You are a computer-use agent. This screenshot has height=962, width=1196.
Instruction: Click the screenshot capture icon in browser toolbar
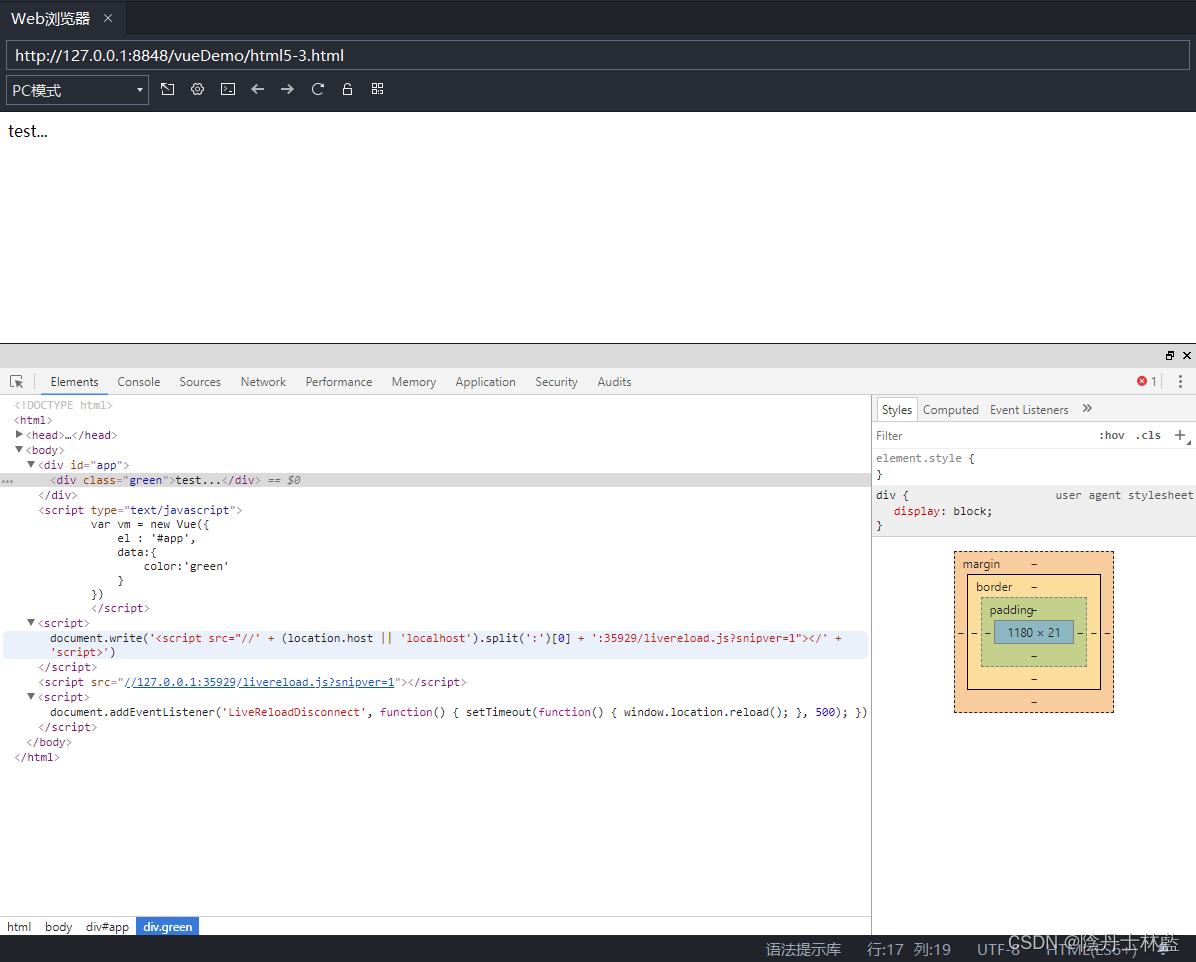point(168,89)
